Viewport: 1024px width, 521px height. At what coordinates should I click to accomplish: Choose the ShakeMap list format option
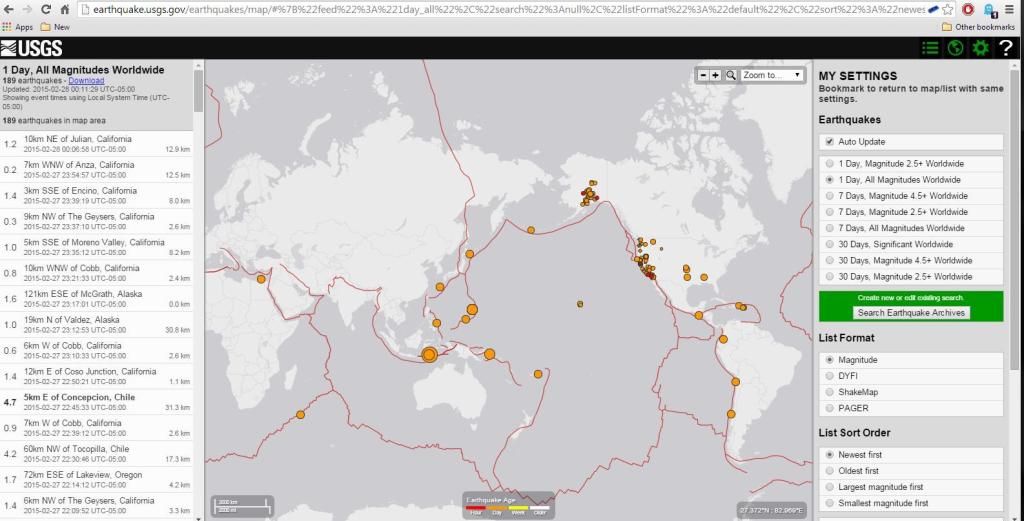click(828, 392)
